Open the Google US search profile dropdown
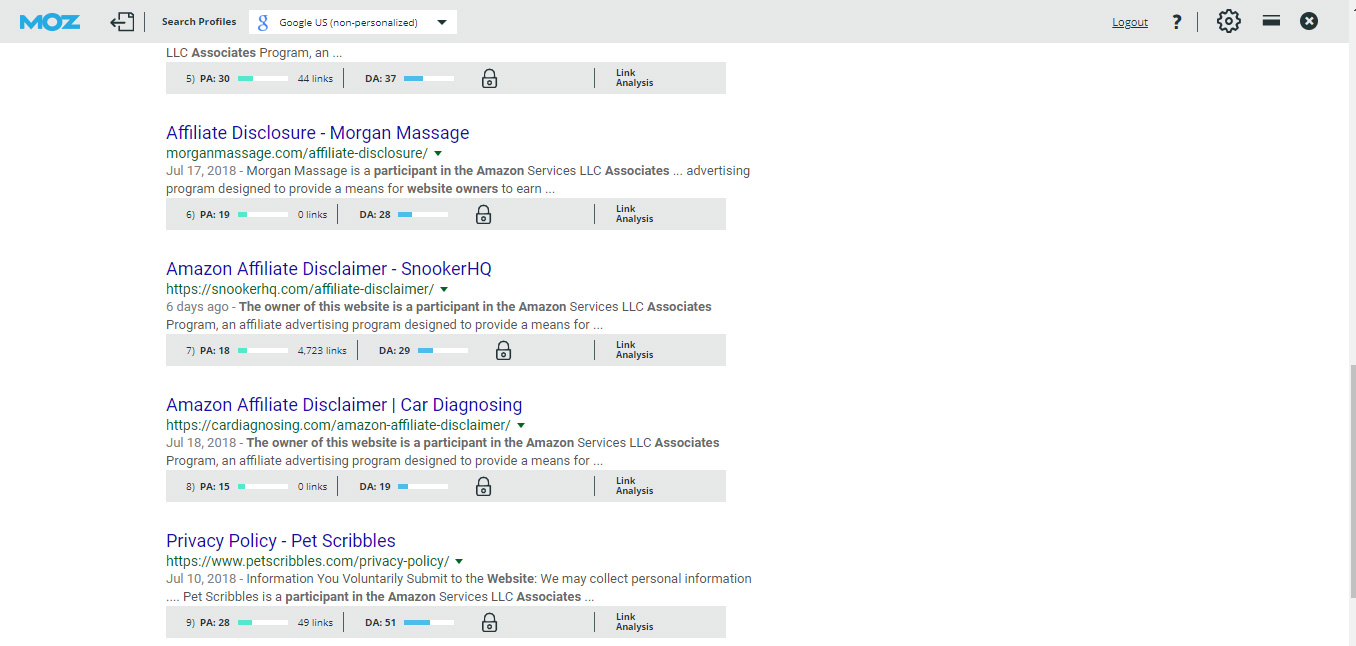This screenshot has height=646, width=1356. point(353,22)
